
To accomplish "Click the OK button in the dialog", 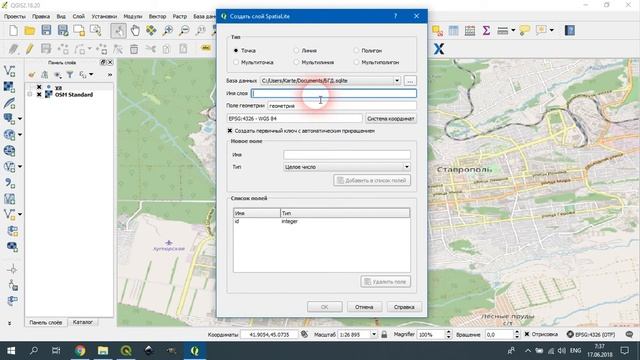I will pyautogui.click(x=324, y=307).
